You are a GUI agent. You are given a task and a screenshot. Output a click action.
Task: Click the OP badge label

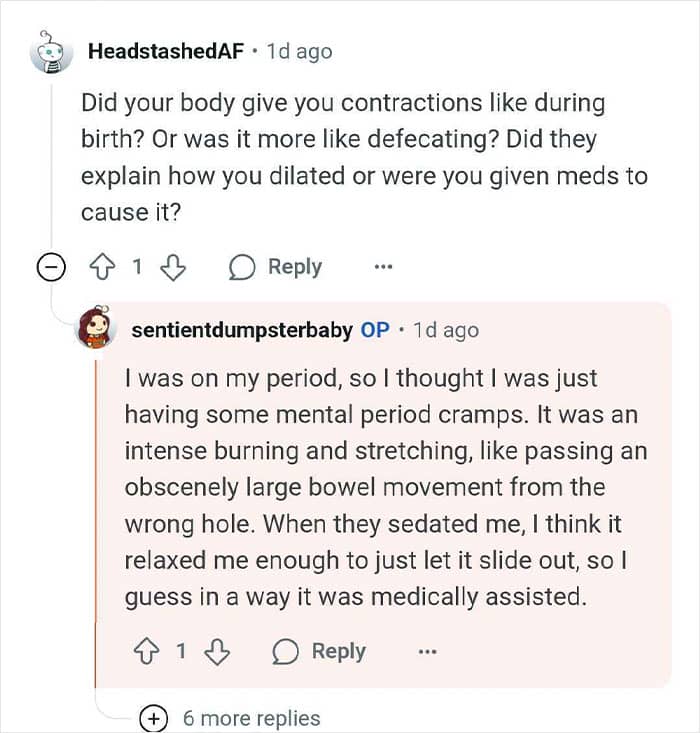click(x=375, y=330)
